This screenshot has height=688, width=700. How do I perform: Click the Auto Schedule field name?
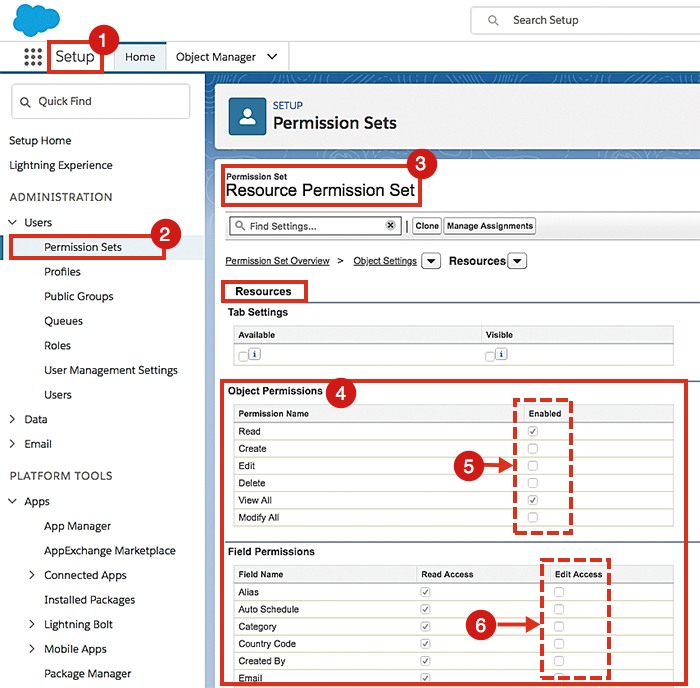pyautogui.click(x=268, y=609)
